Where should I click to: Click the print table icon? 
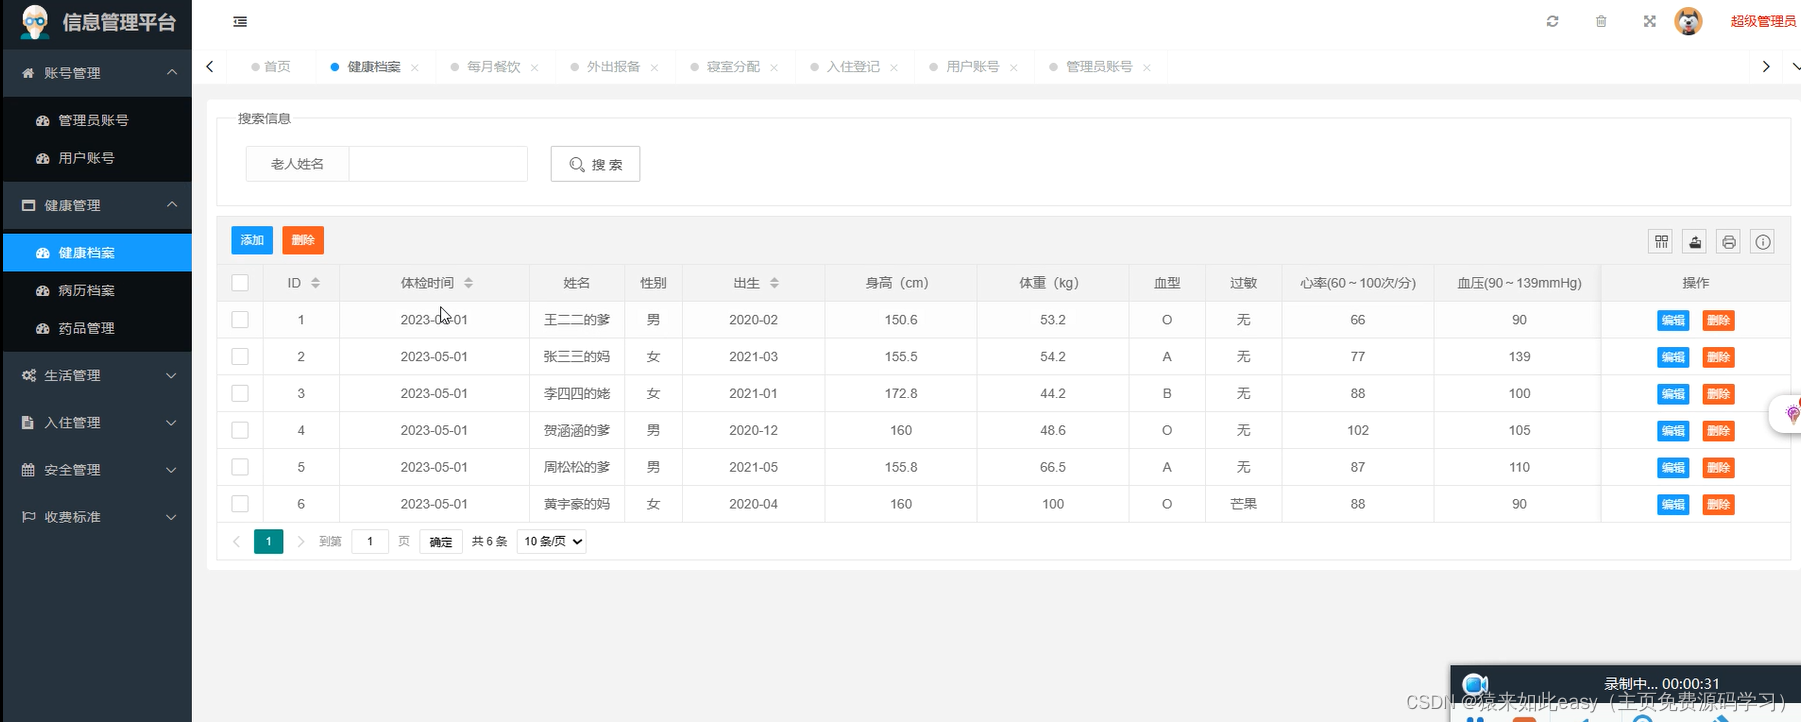pos(1729,241)
